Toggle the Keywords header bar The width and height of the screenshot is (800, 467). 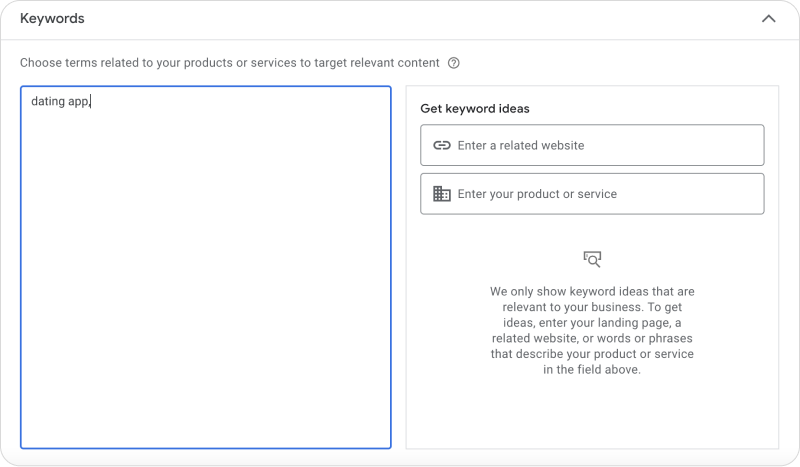click(x=400, y=19)
